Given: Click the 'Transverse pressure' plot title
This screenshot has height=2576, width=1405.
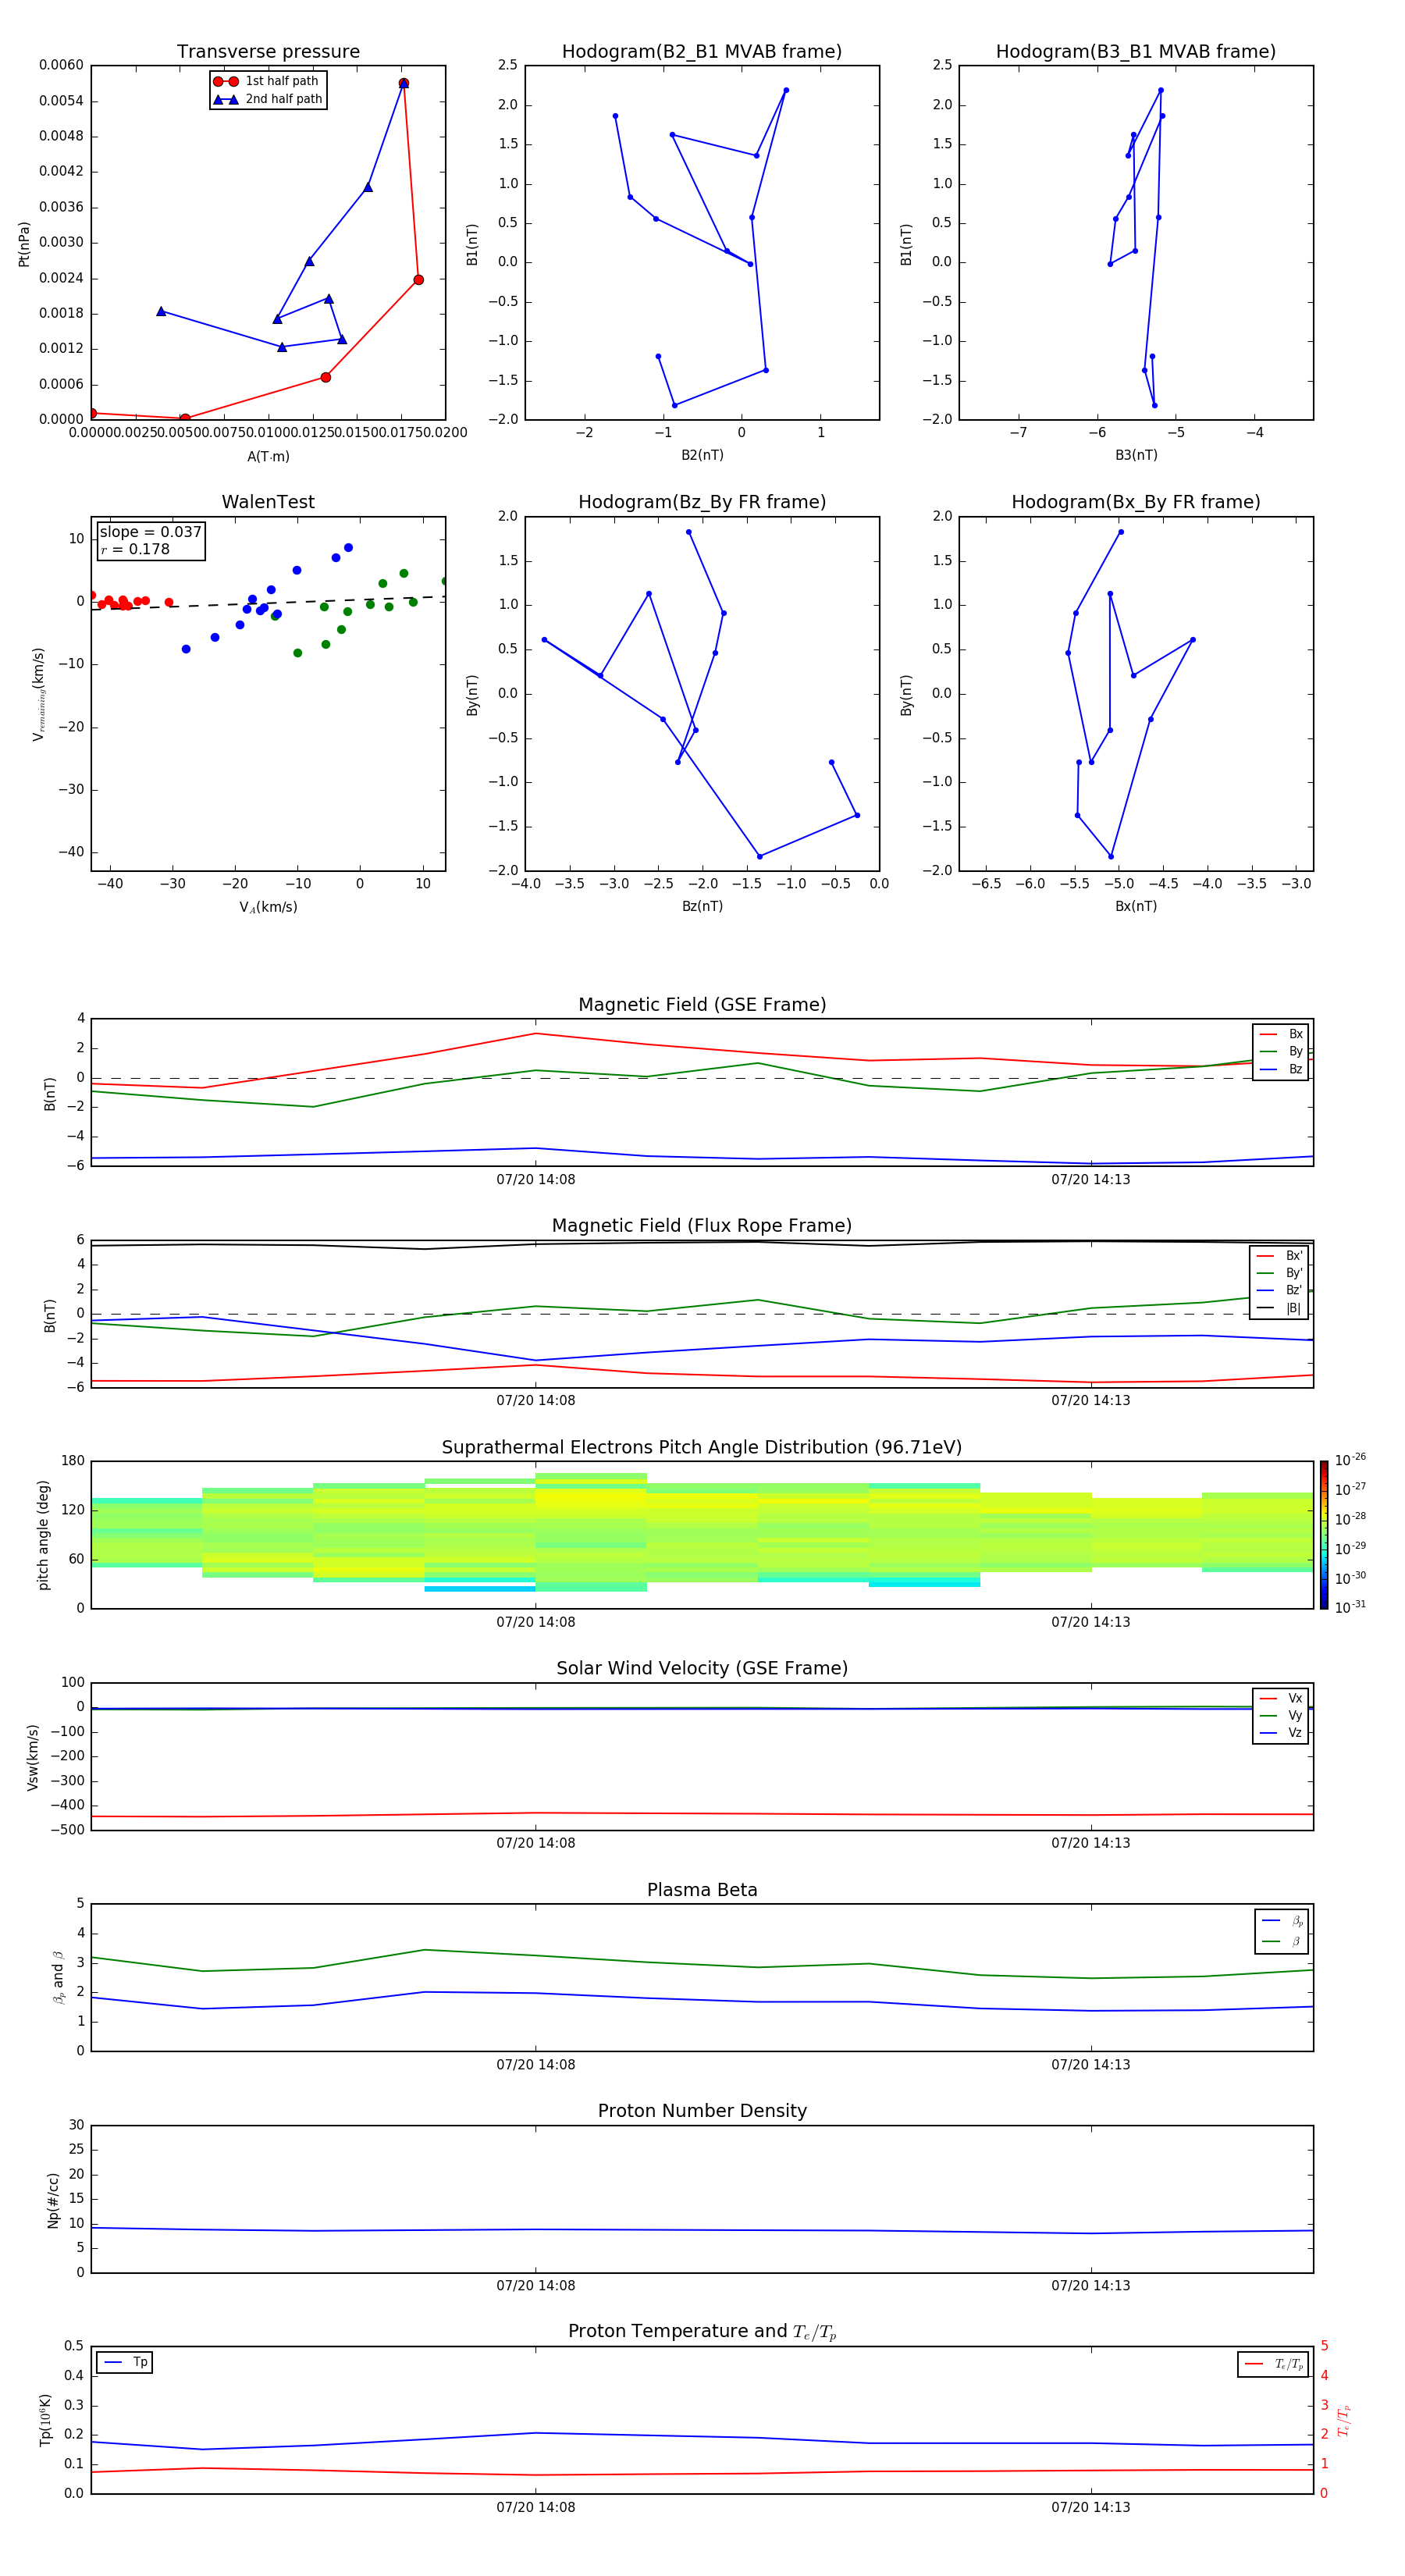Looking at the screenshot, I should 268,52.
